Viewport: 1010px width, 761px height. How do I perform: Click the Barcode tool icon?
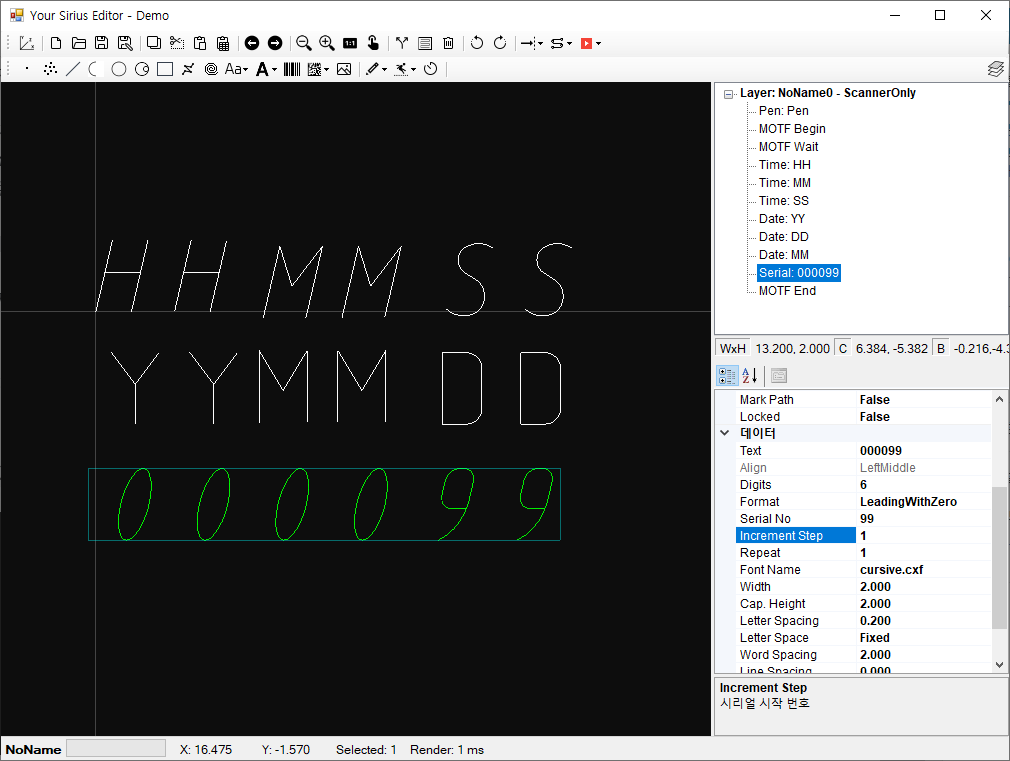click(292, 69)
